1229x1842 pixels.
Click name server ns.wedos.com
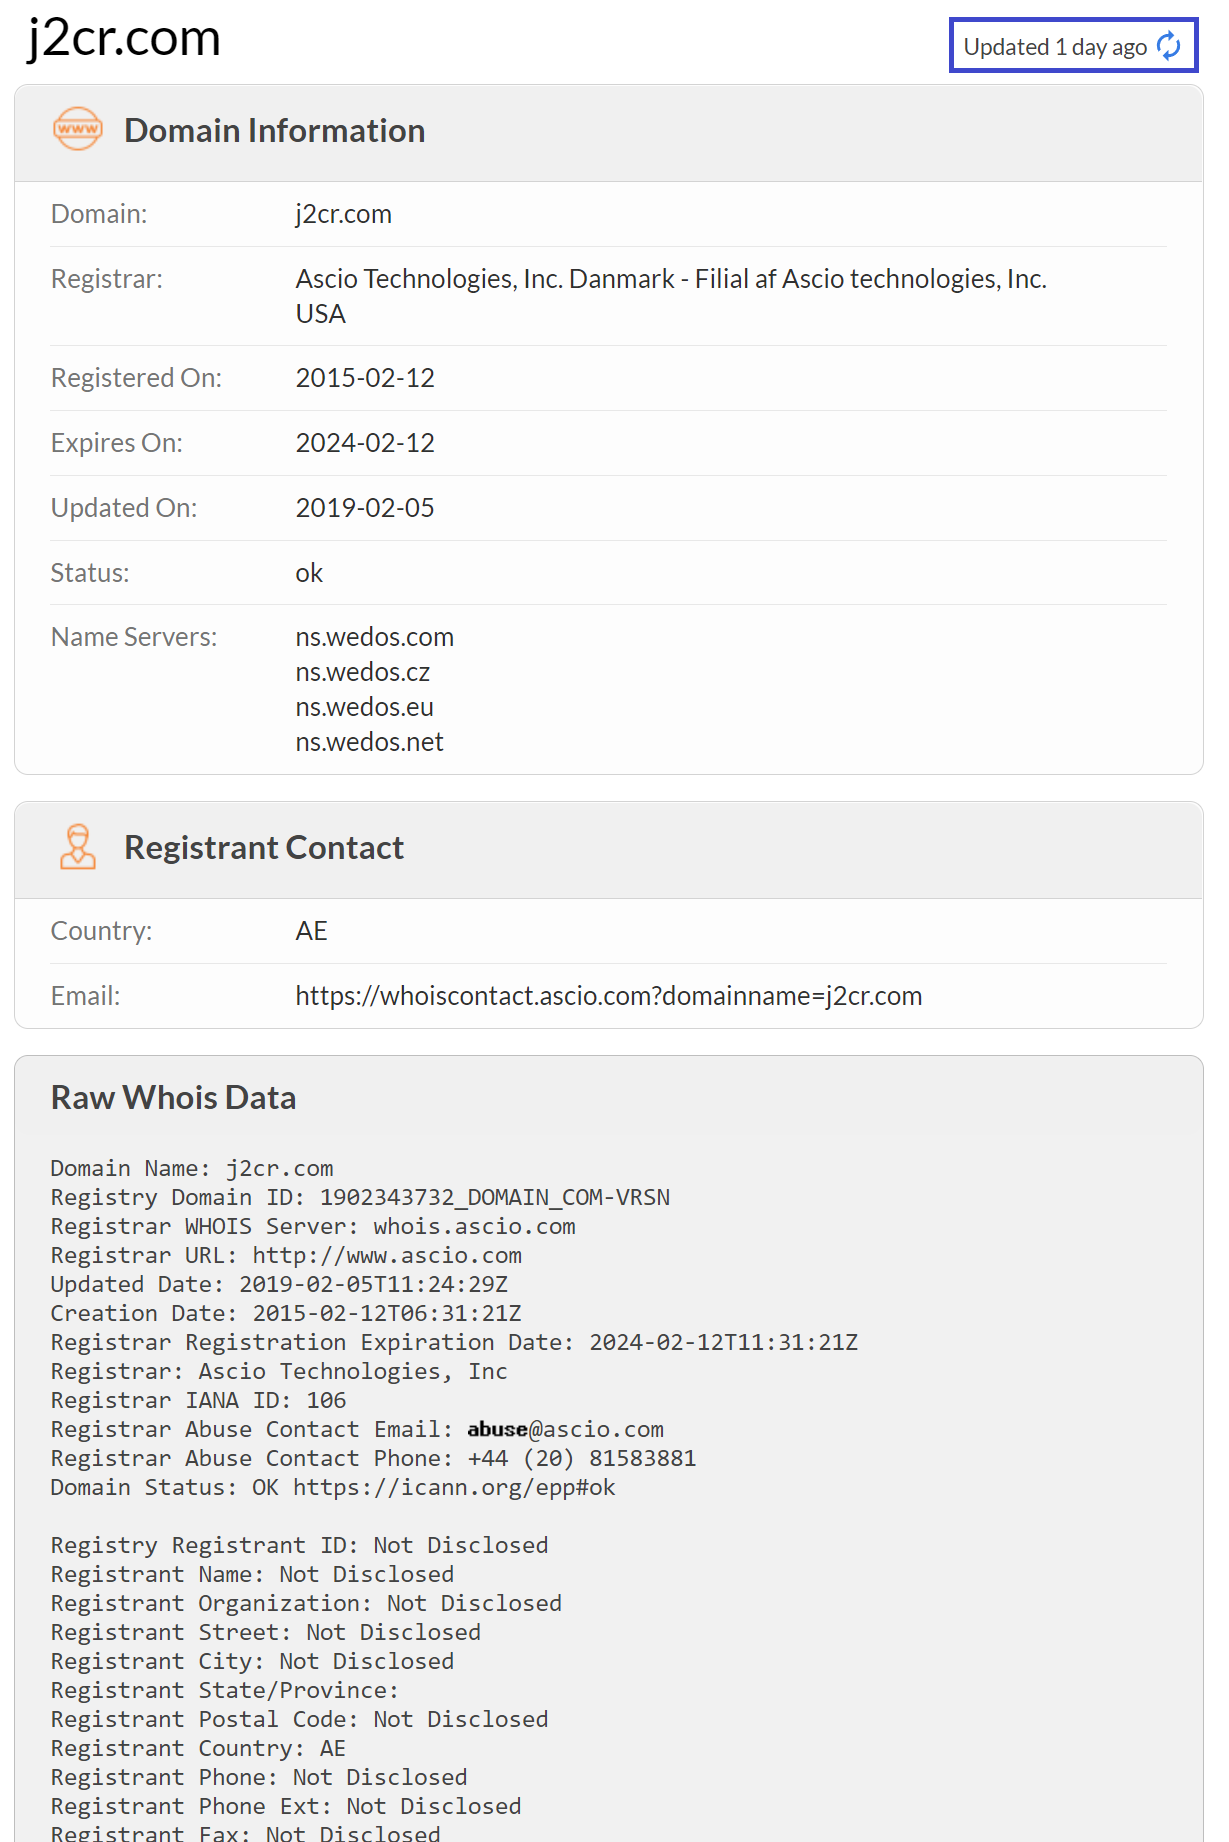pos(374,637)
